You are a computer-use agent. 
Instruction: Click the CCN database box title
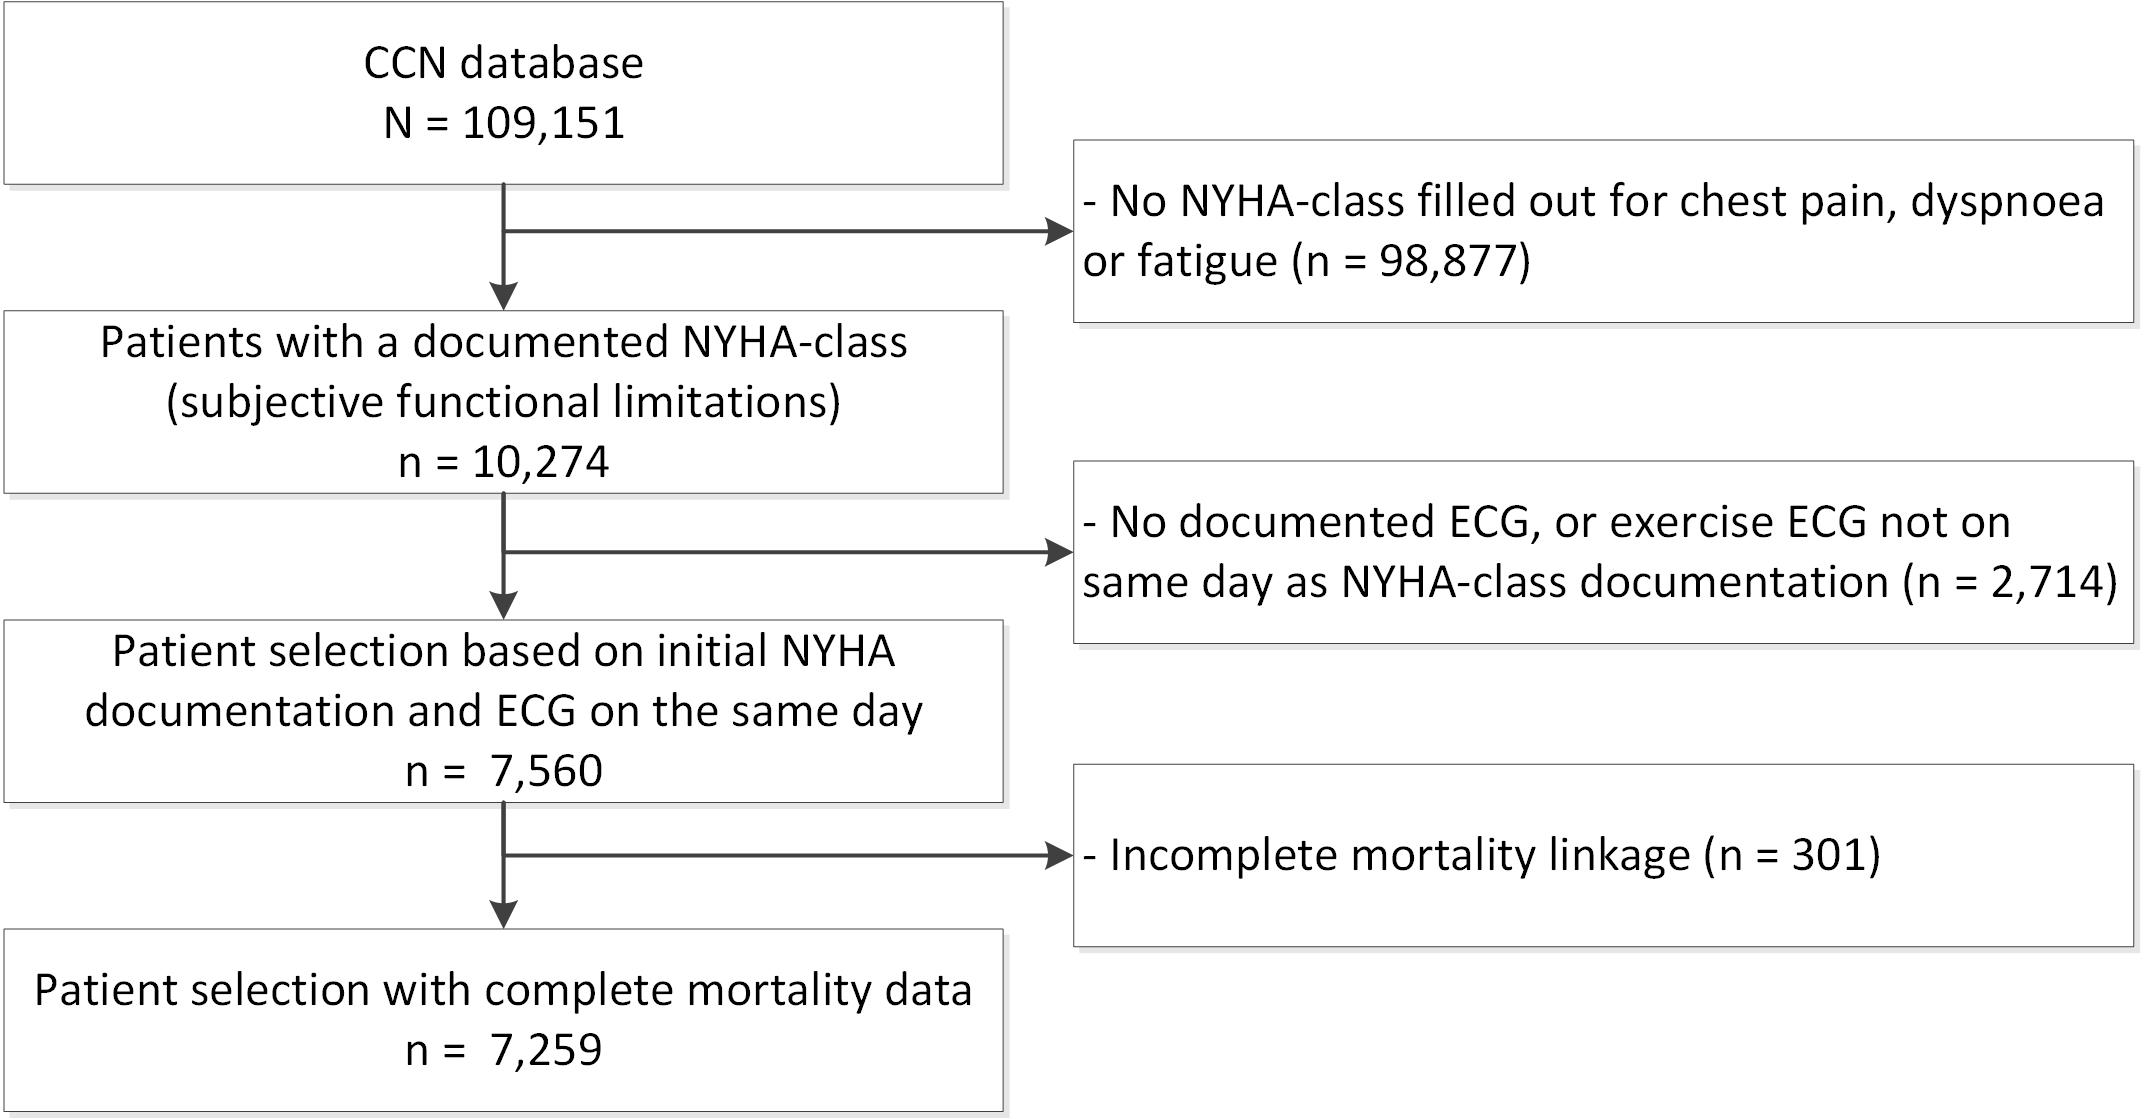[503, 63]
